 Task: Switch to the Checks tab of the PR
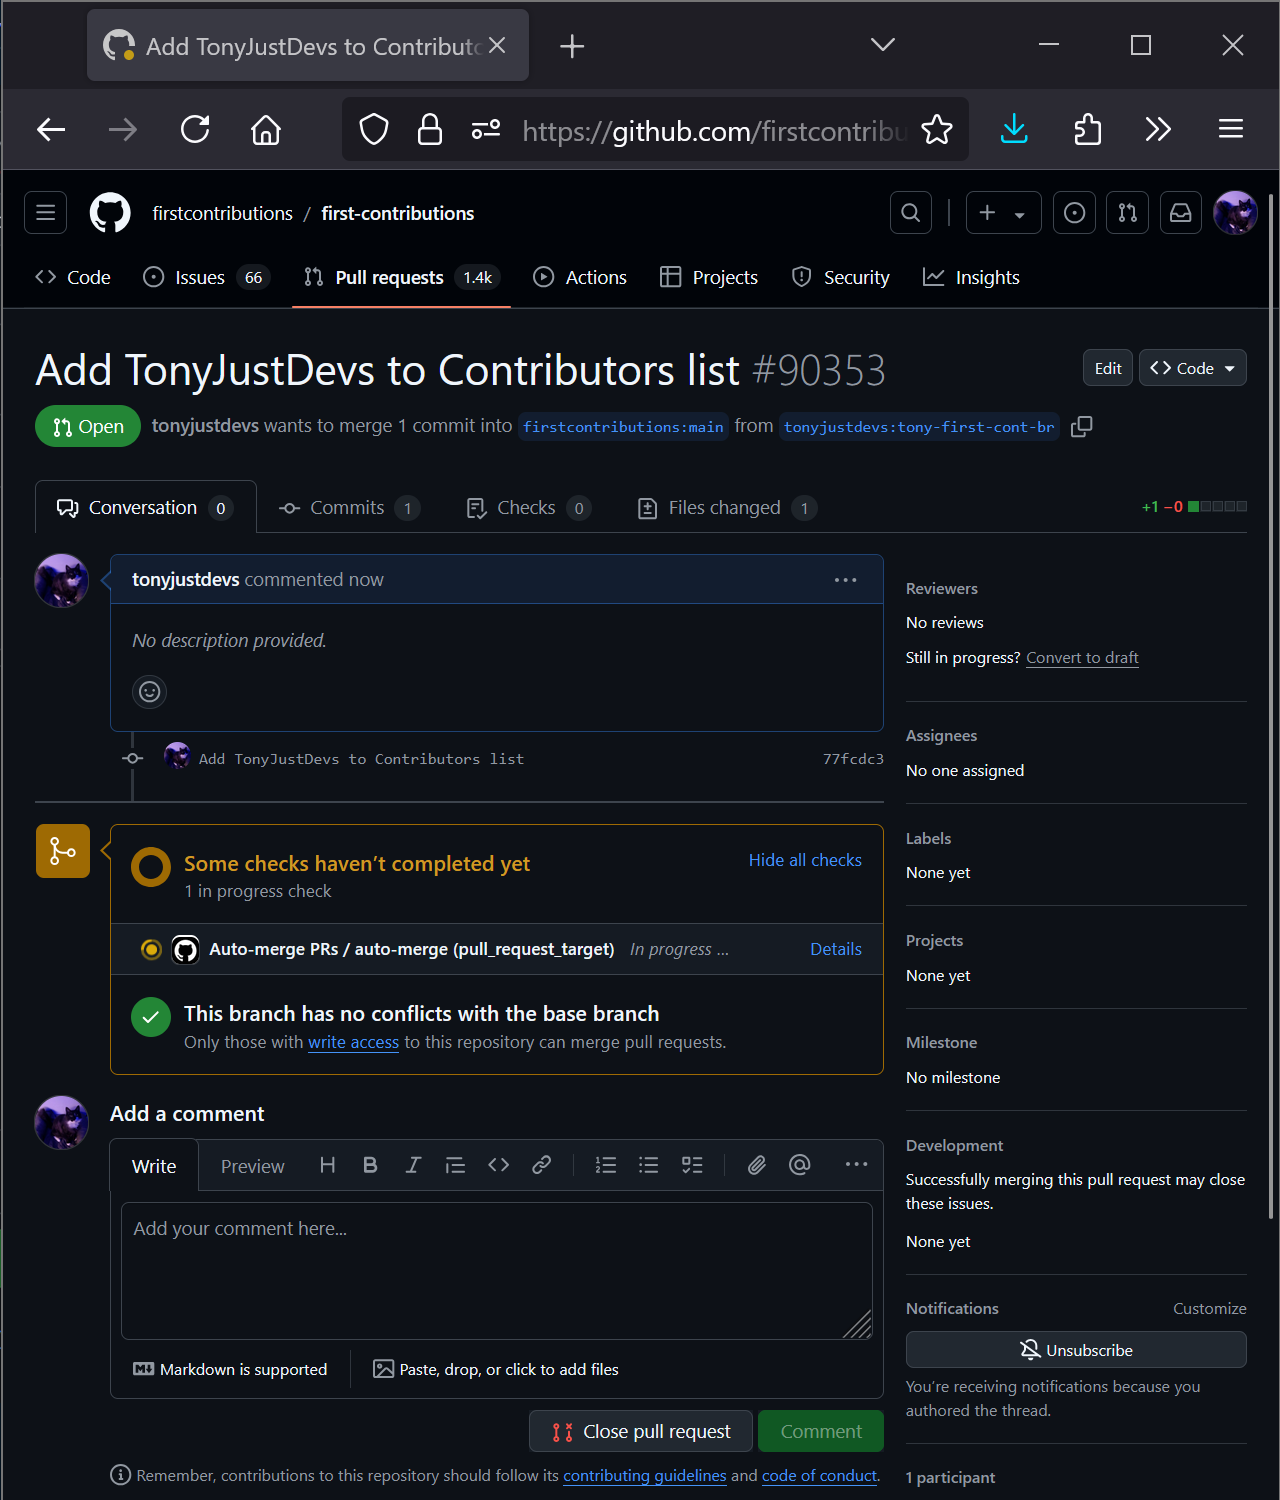click(x=528, y=508)
